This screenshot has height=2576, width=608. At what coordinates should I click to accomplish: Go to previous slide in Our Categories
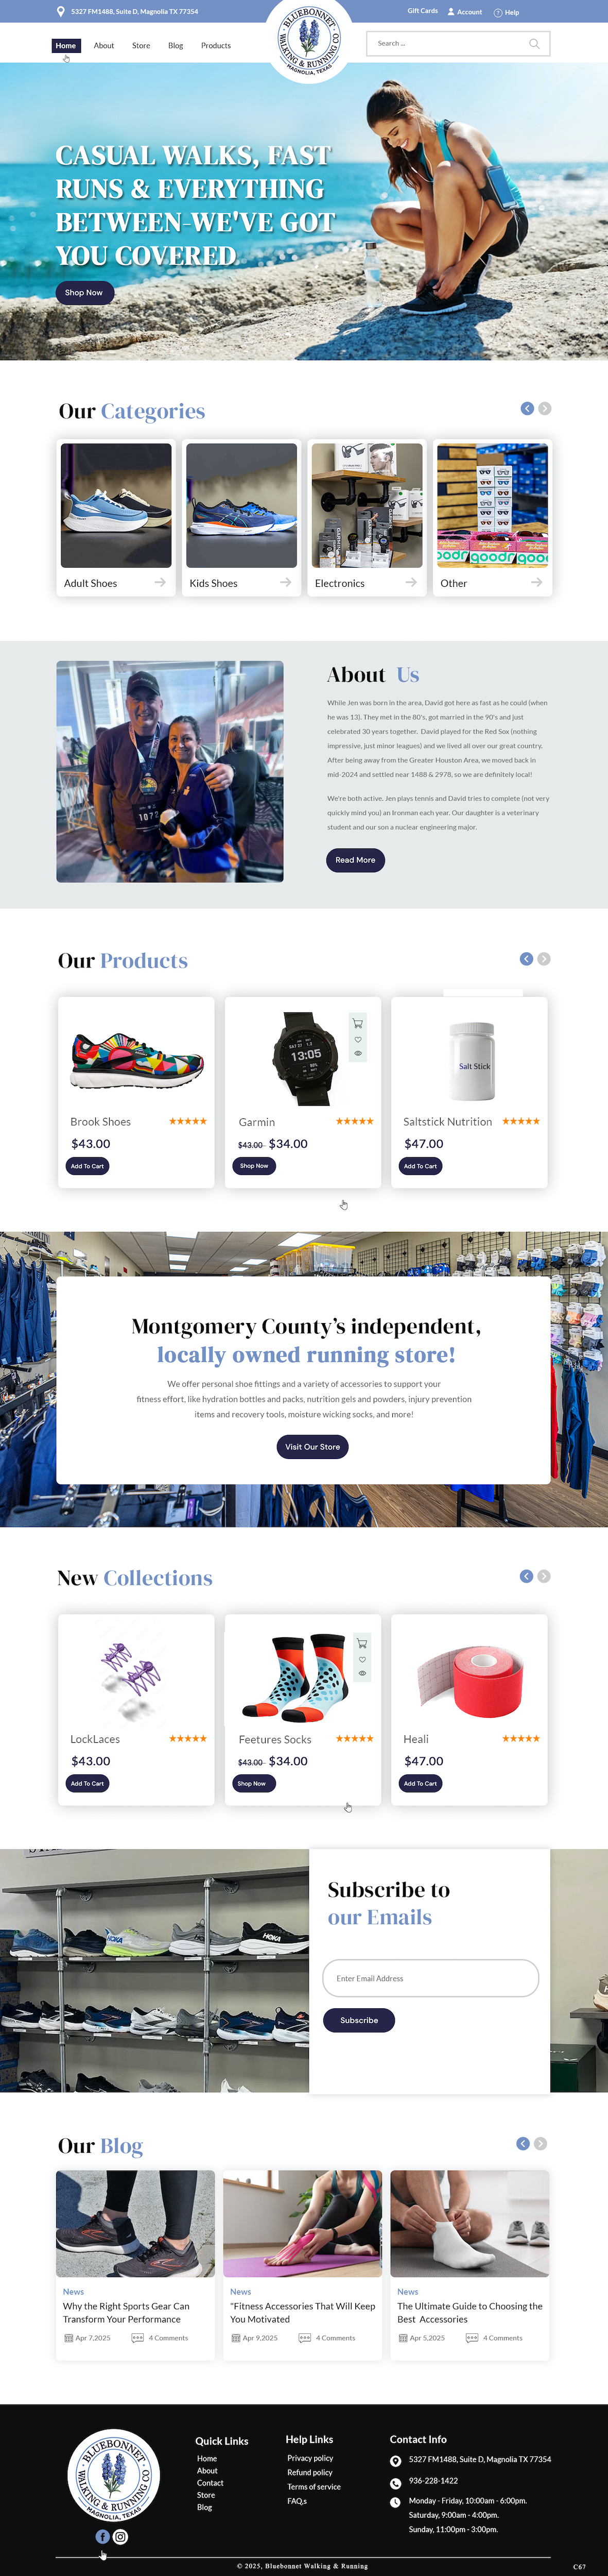pos(527,408)
